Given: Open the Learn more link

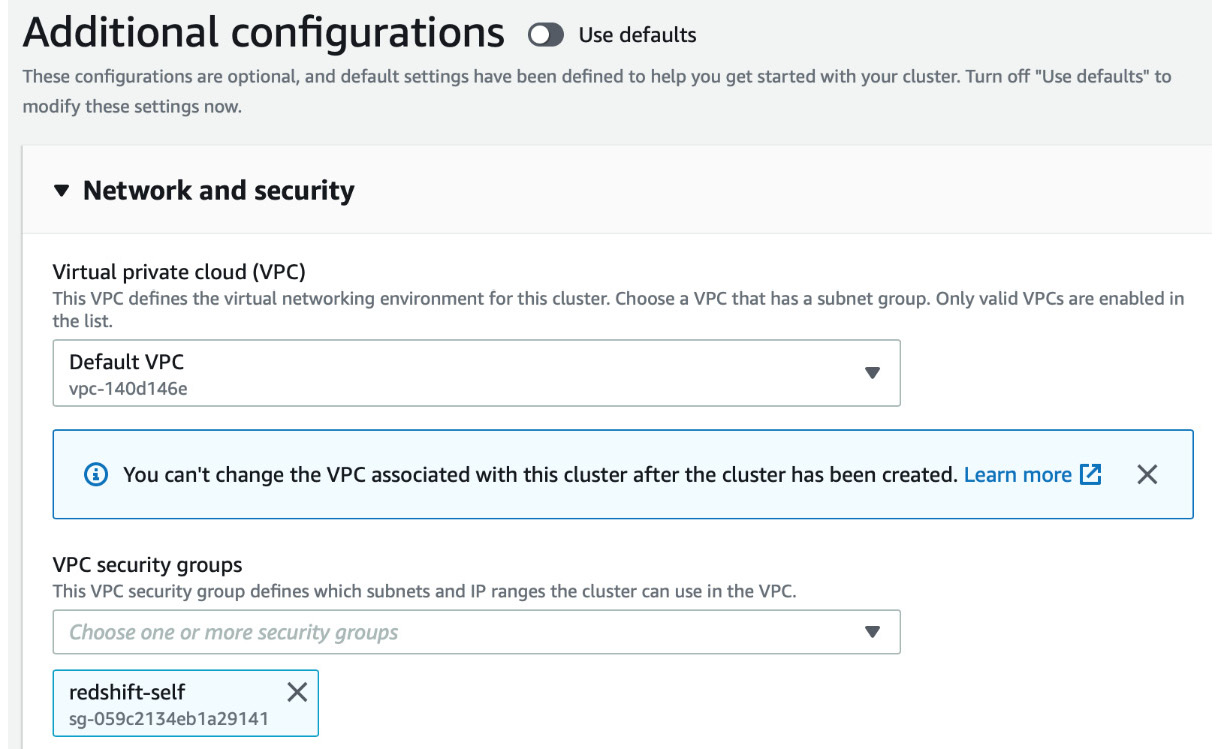Looking at the screenshot, I should 1018,475.
